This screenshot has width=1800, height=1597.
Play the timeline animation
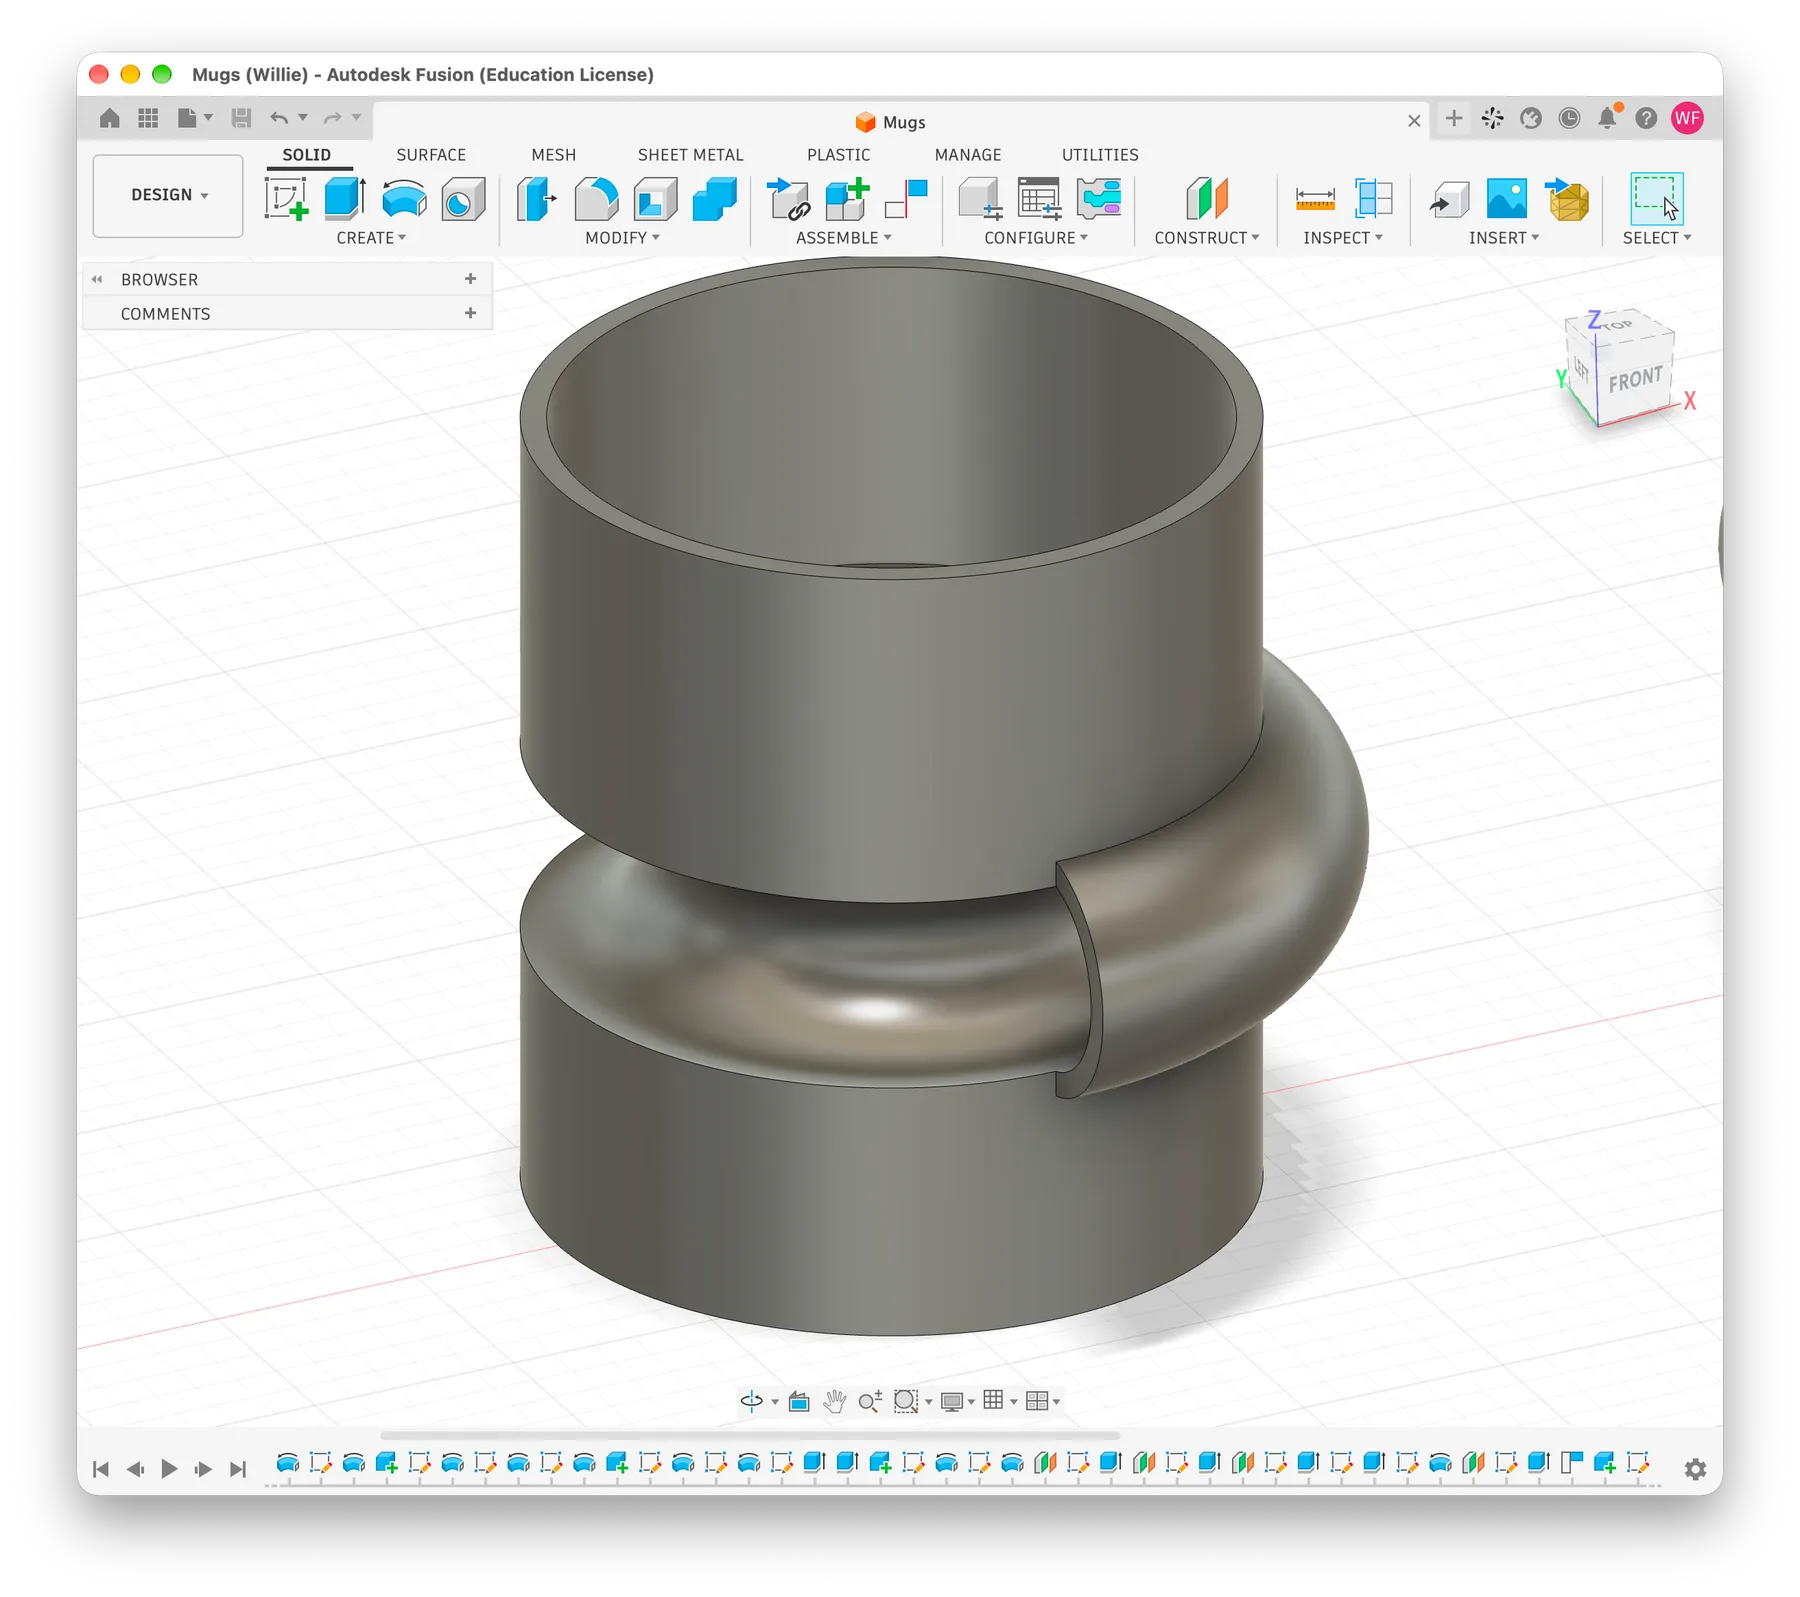coord(169,1469)
